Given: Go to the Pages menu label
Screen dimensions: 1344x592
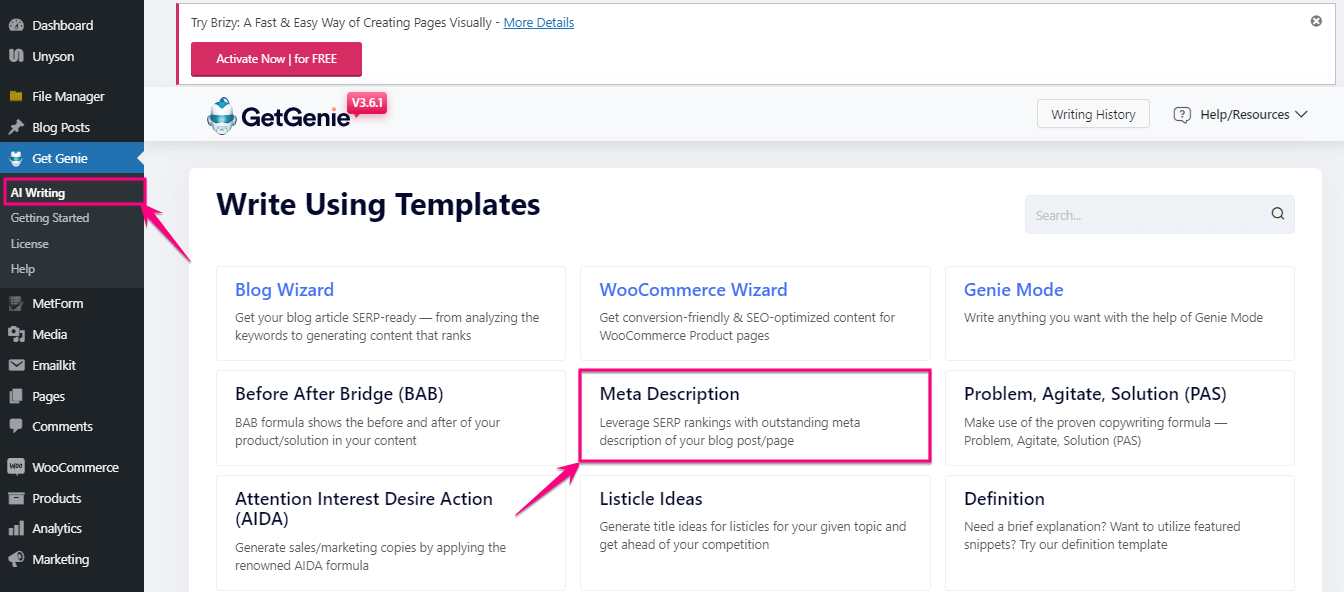Looking at the screenshot, I should [x=48, y=397].
